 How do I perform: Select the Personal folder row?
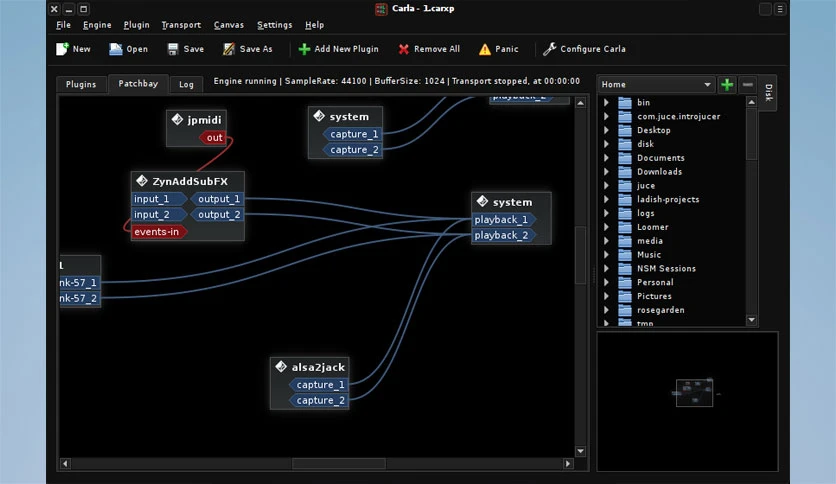pos(672,283)
